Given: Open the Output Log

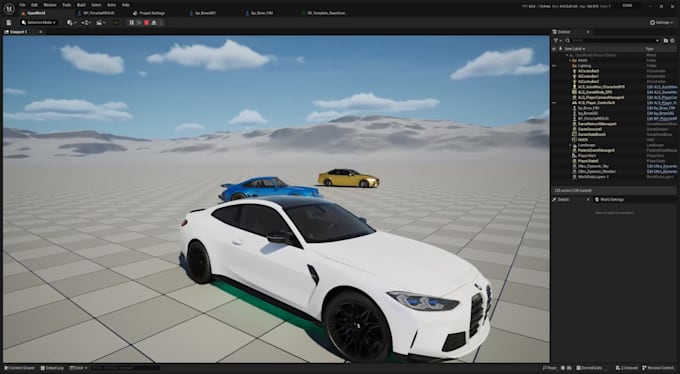Looking at the screenshot, I should [52, 368].
